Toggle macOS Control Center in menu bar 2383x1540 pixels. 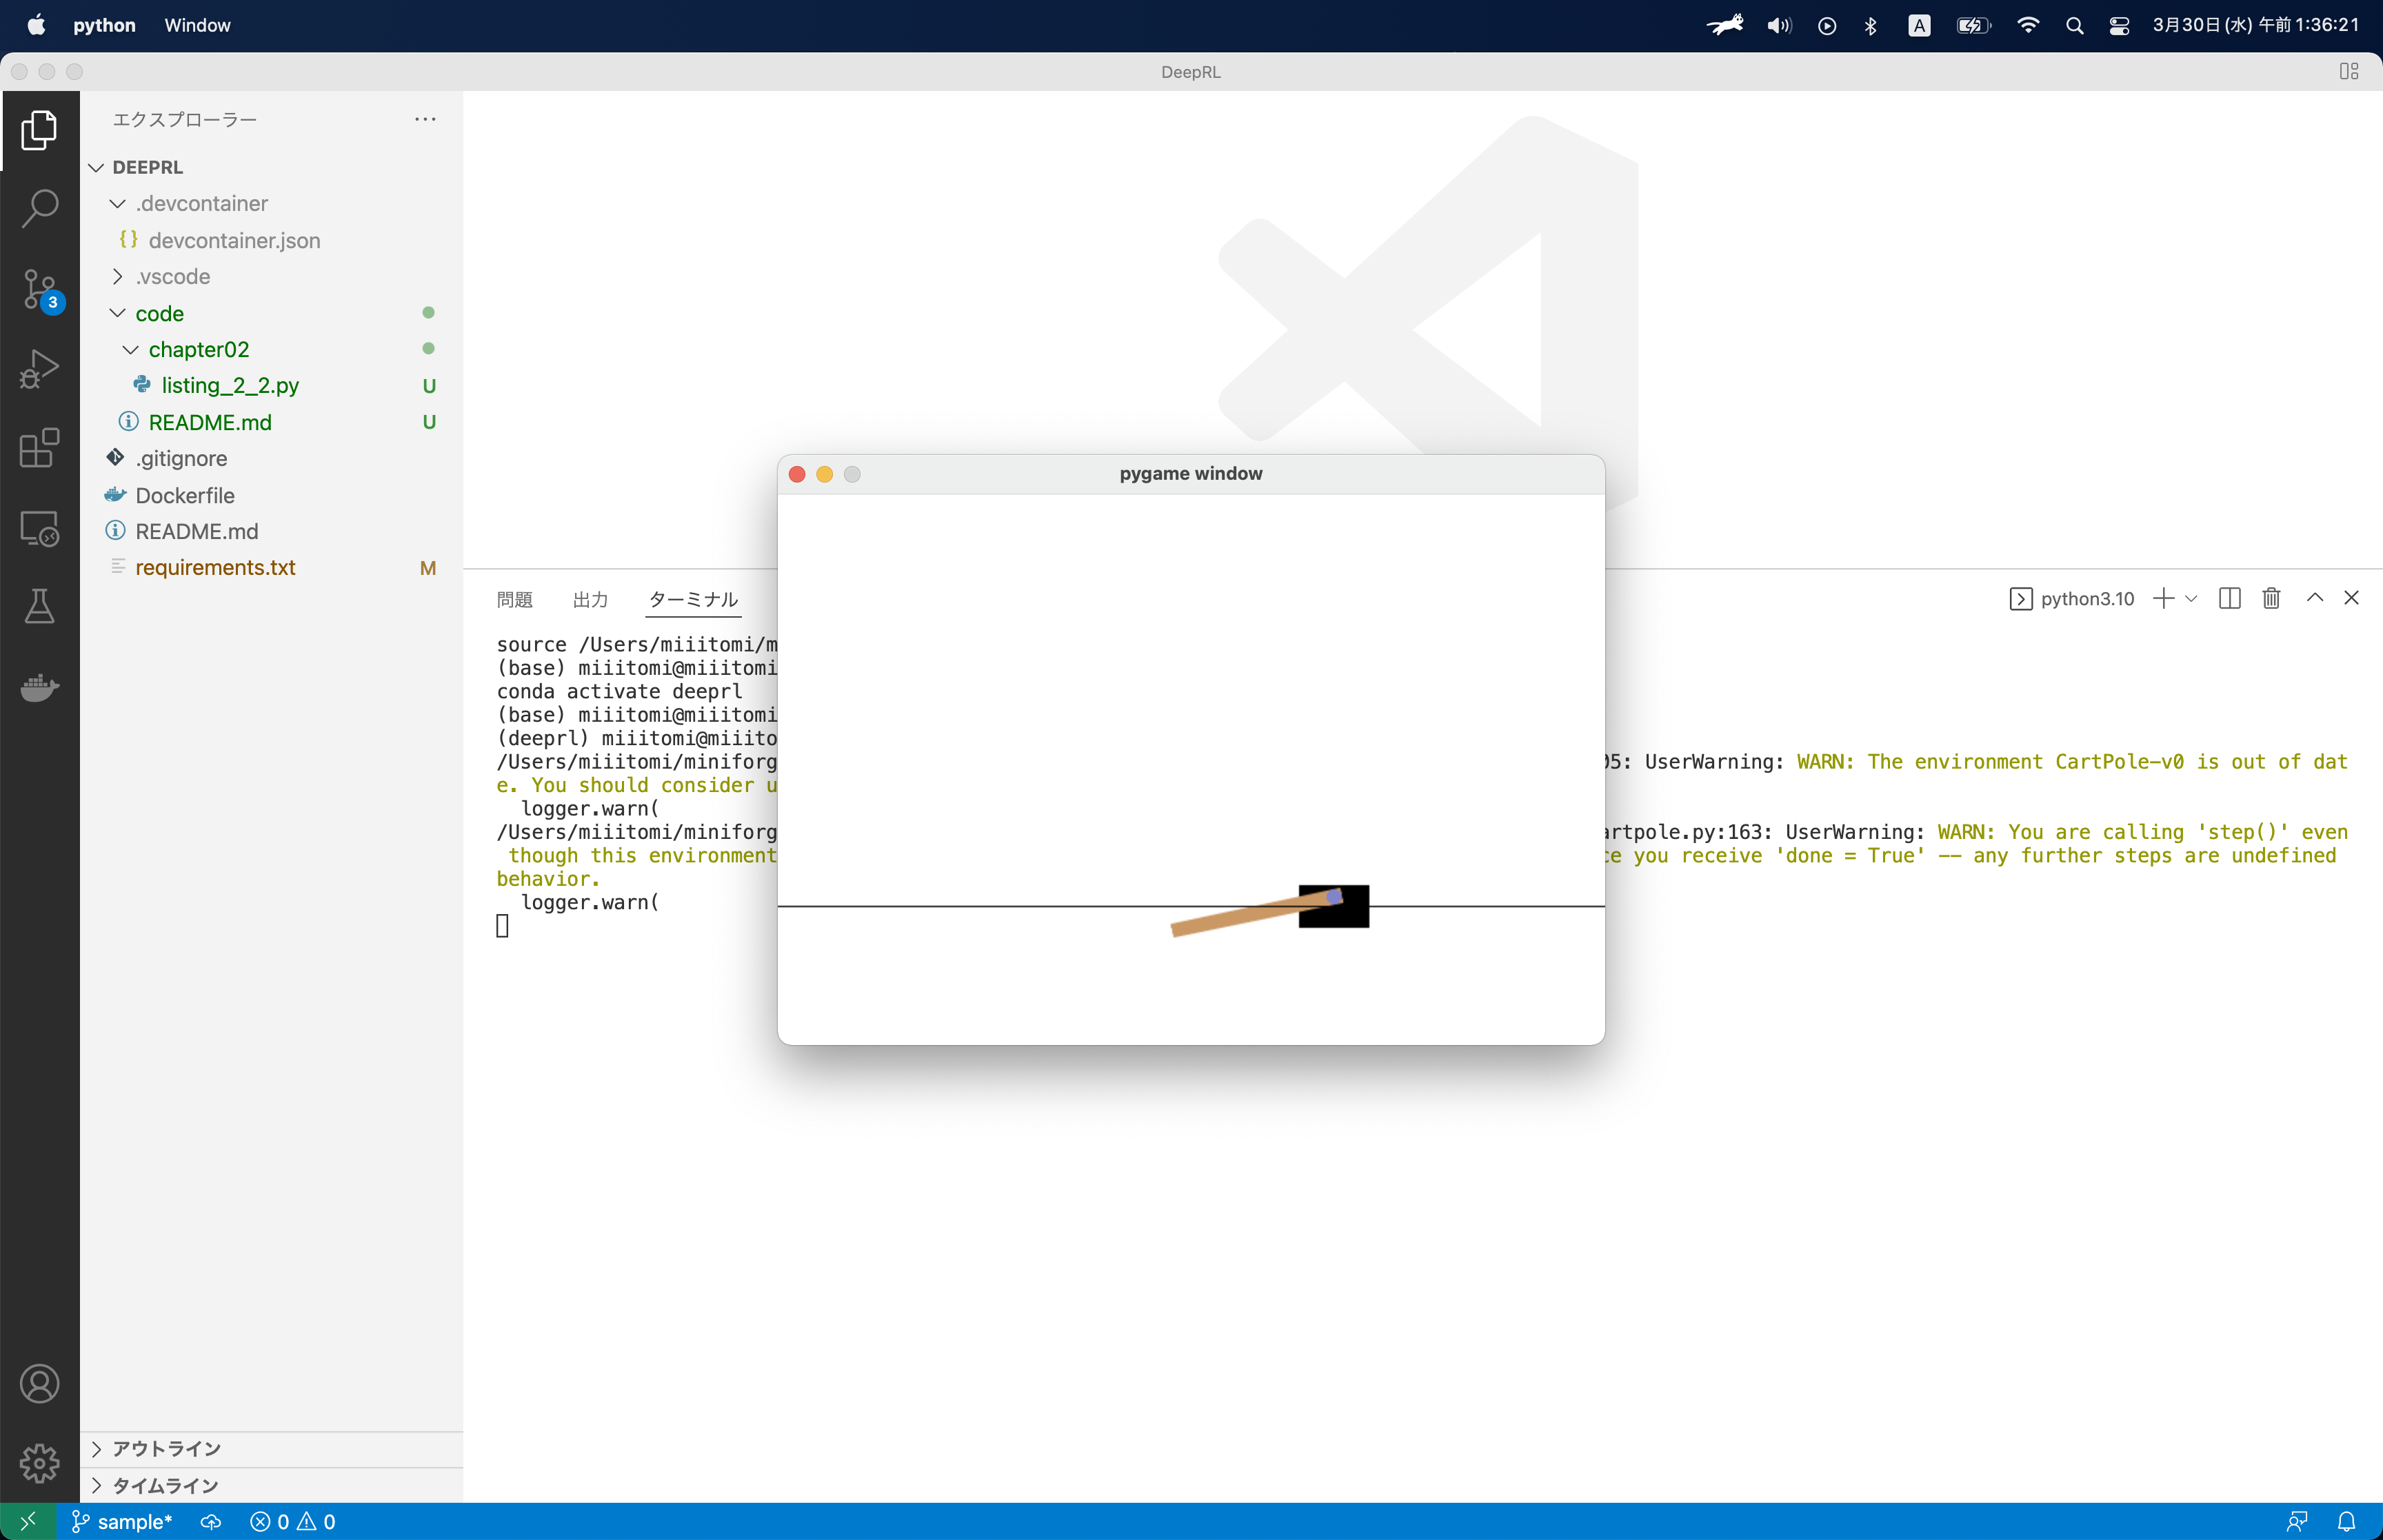(2118, 26)
